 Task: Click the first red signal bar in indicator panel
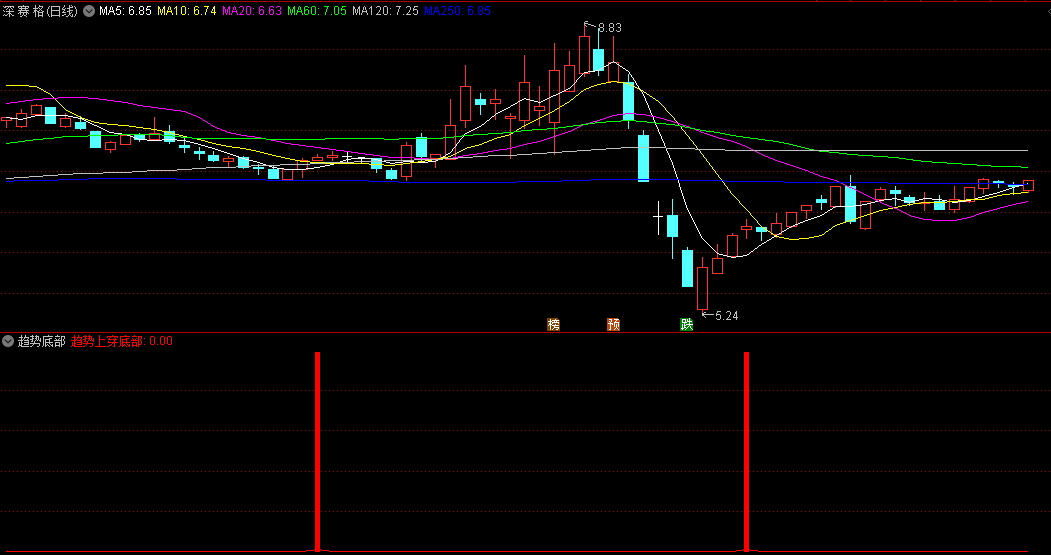pyautogui.click(x=318, y=451)
